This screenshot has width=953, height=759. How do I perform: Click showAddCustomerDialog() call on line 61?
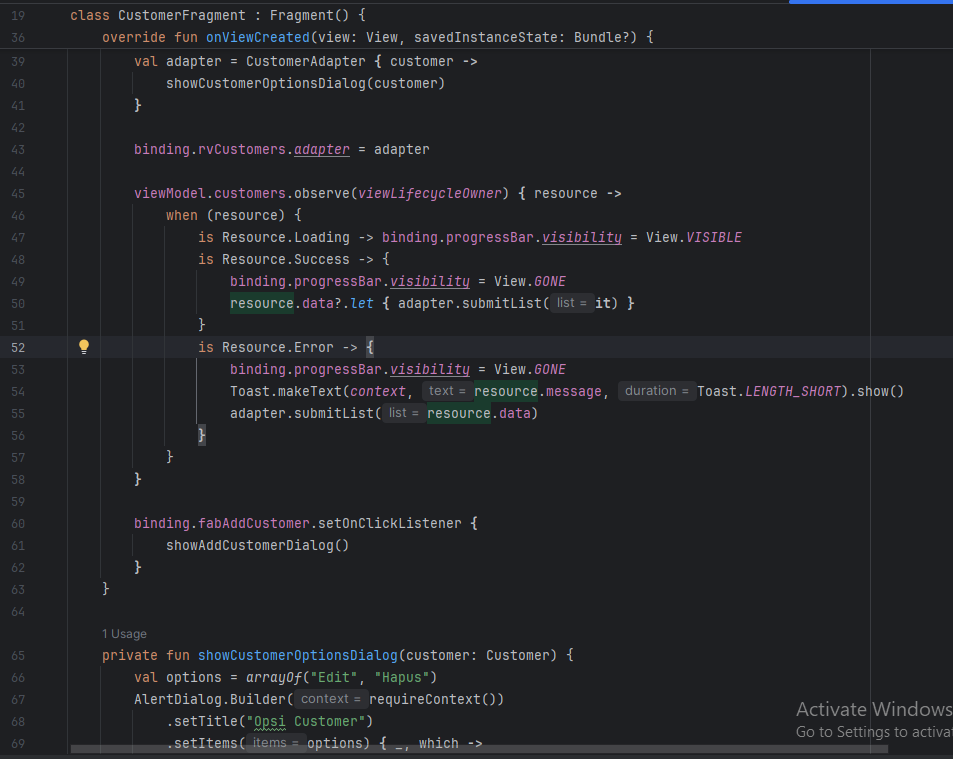coord(258,545)
